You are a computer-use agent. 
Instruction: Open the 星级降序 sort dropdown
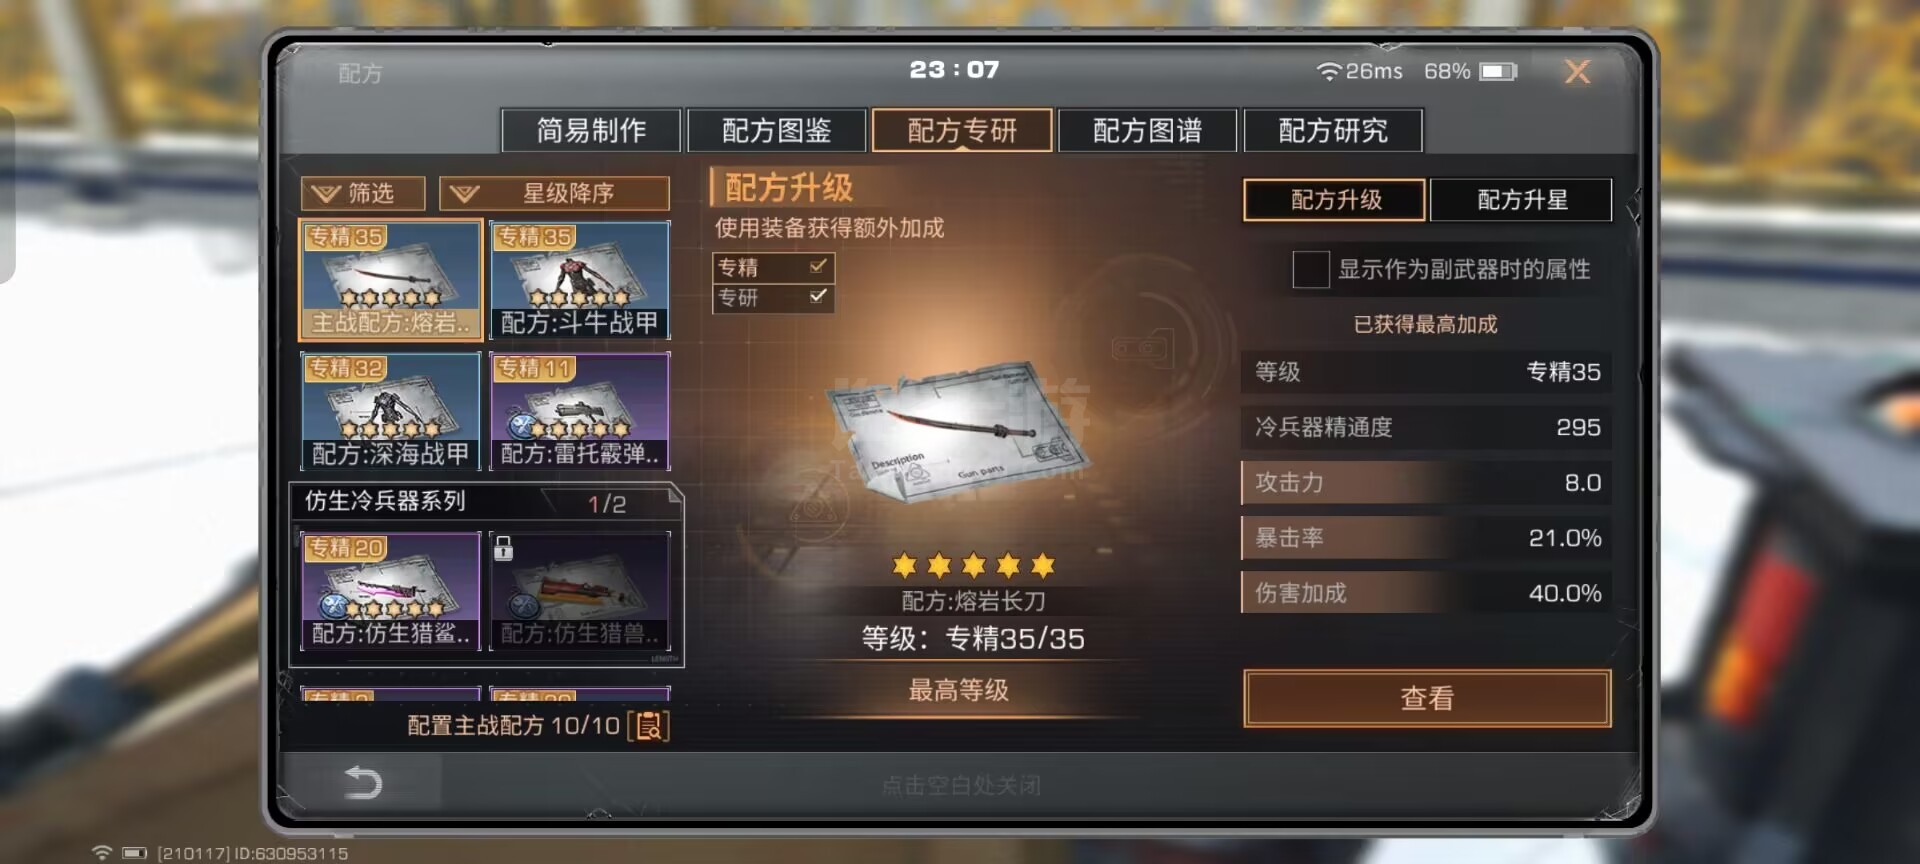click(554, 193)
